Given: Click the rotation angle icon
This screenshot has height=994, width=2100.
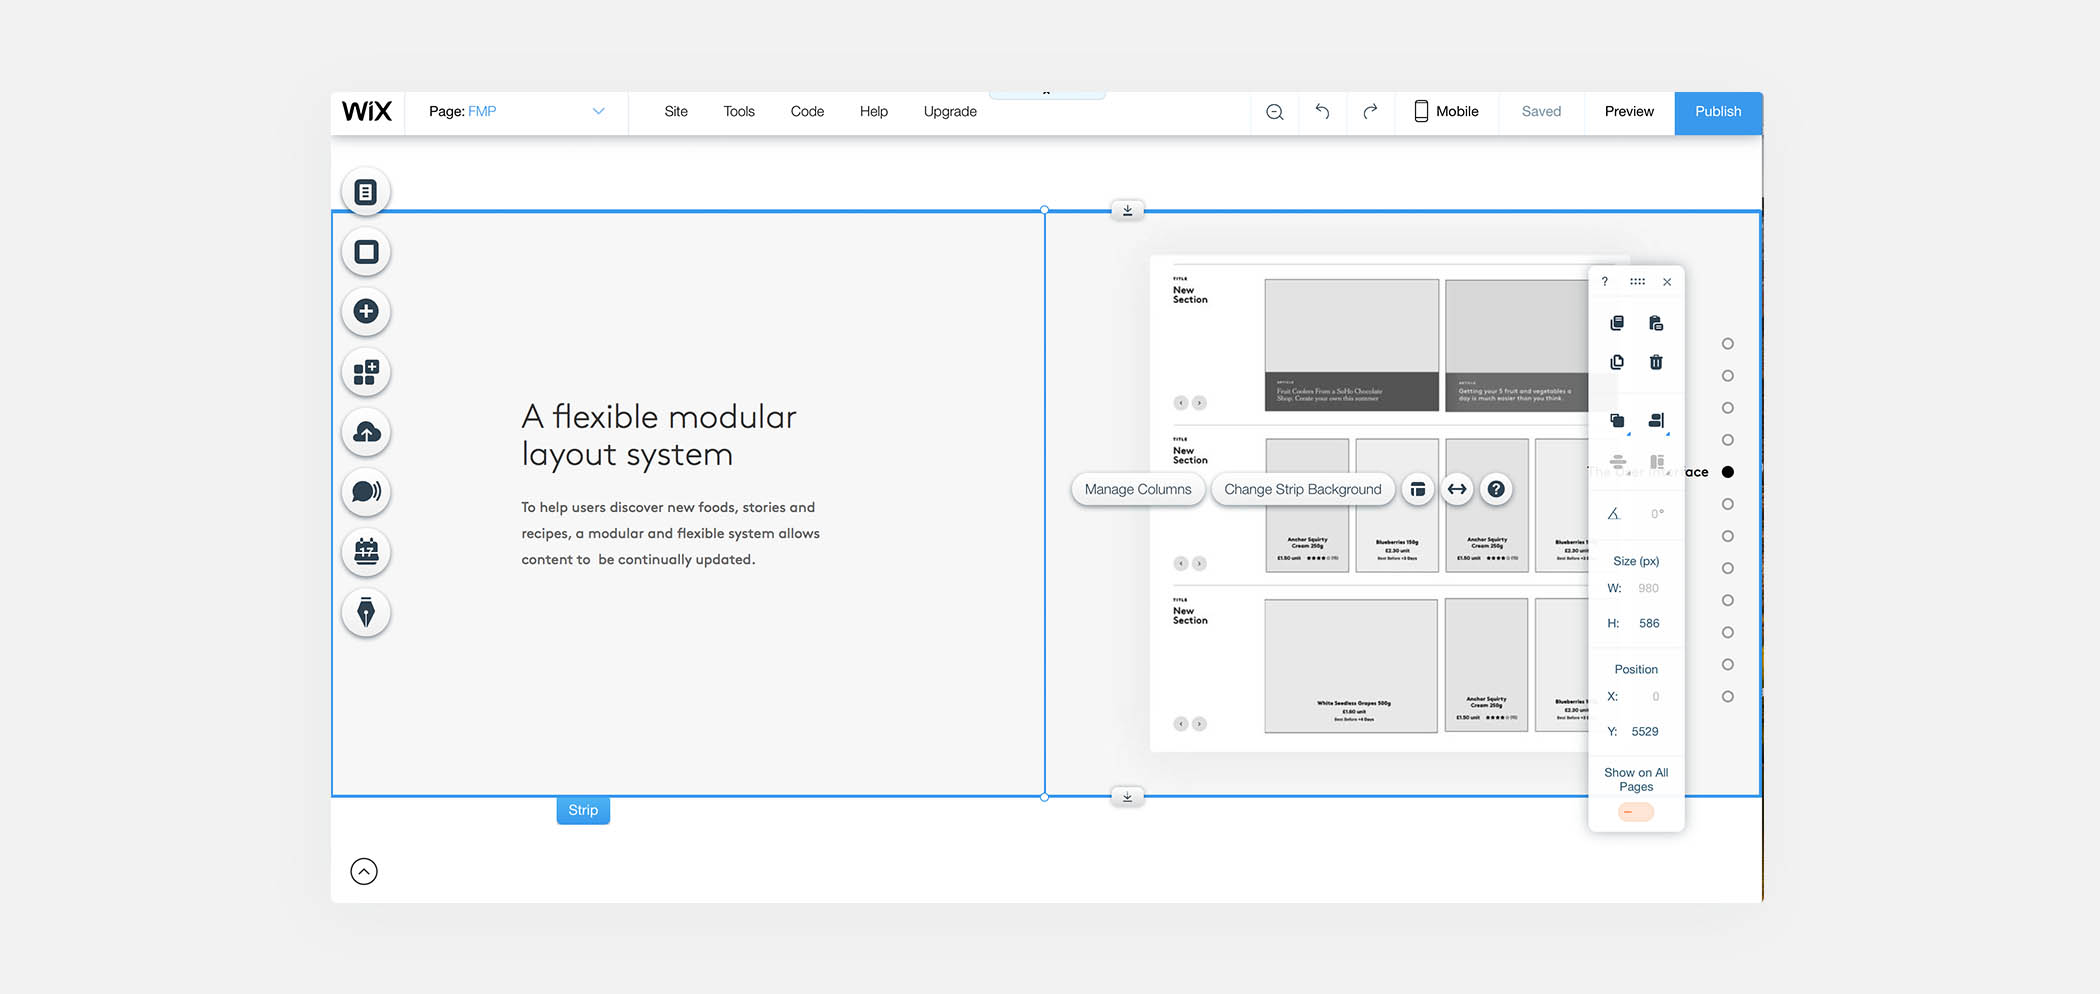Looking at the screenshot, I should click(x=1614, y=514).
